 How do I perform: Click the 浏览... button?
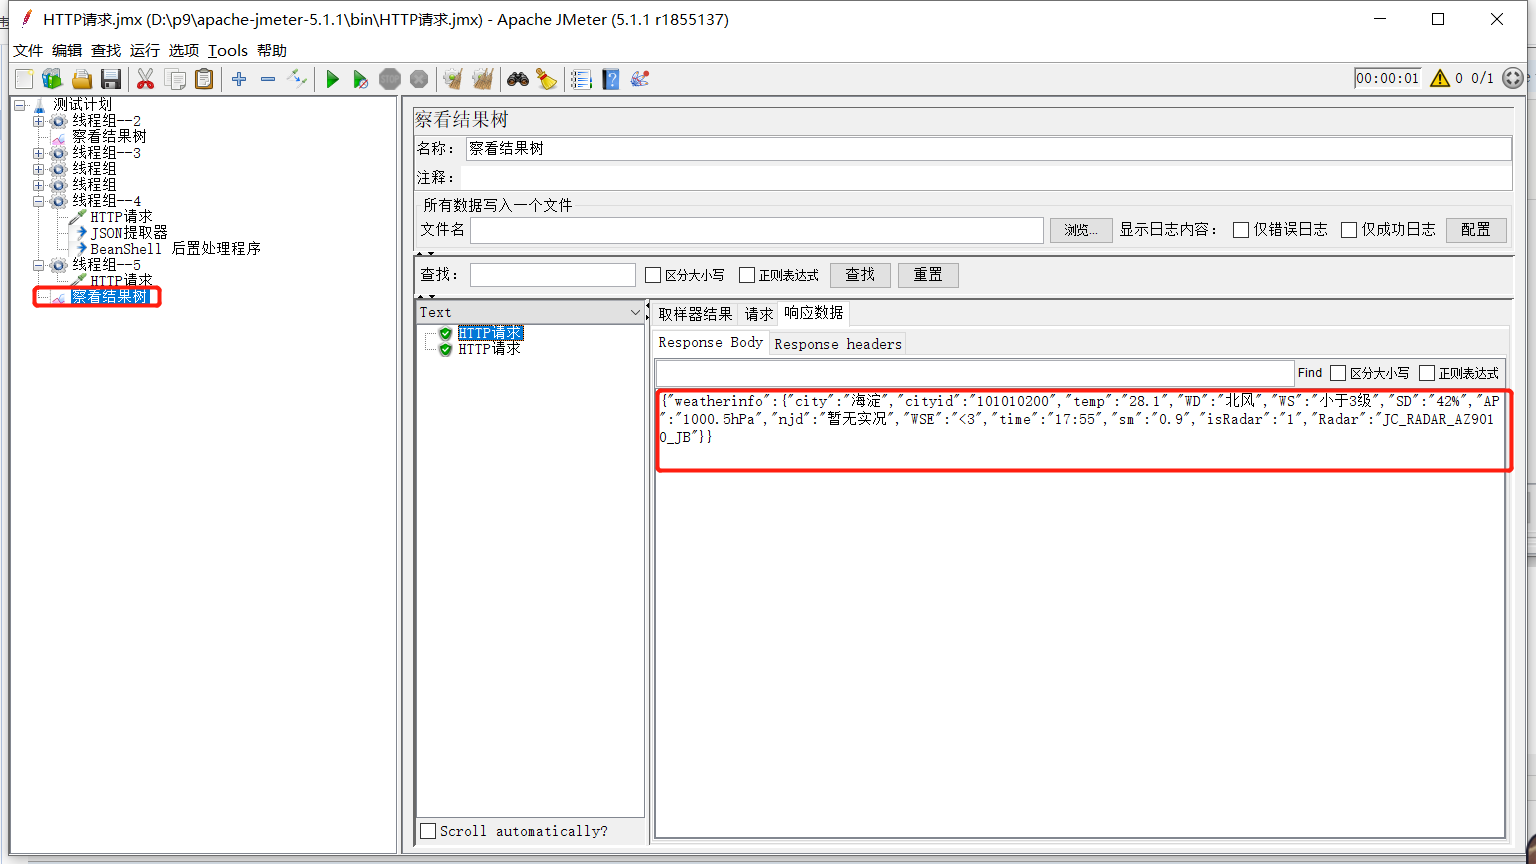[x=1081, y=230]
